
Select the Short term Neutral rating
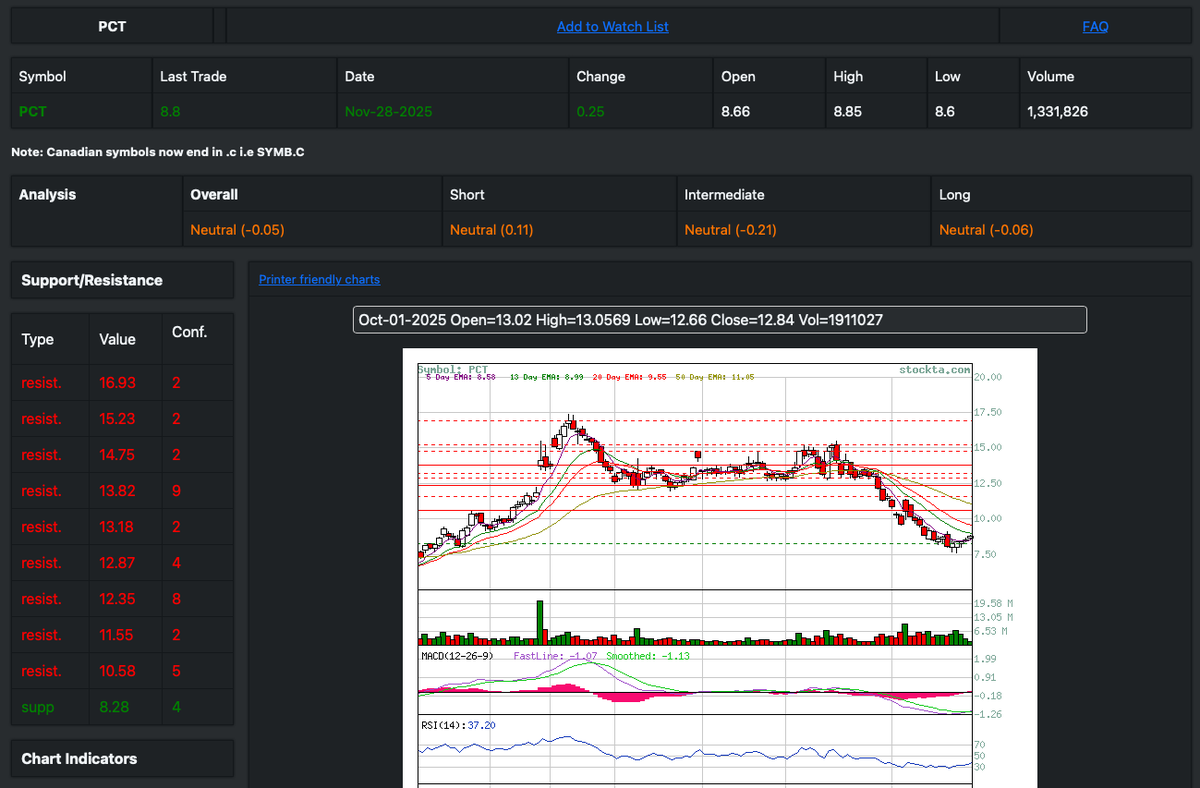click(492, 229)
